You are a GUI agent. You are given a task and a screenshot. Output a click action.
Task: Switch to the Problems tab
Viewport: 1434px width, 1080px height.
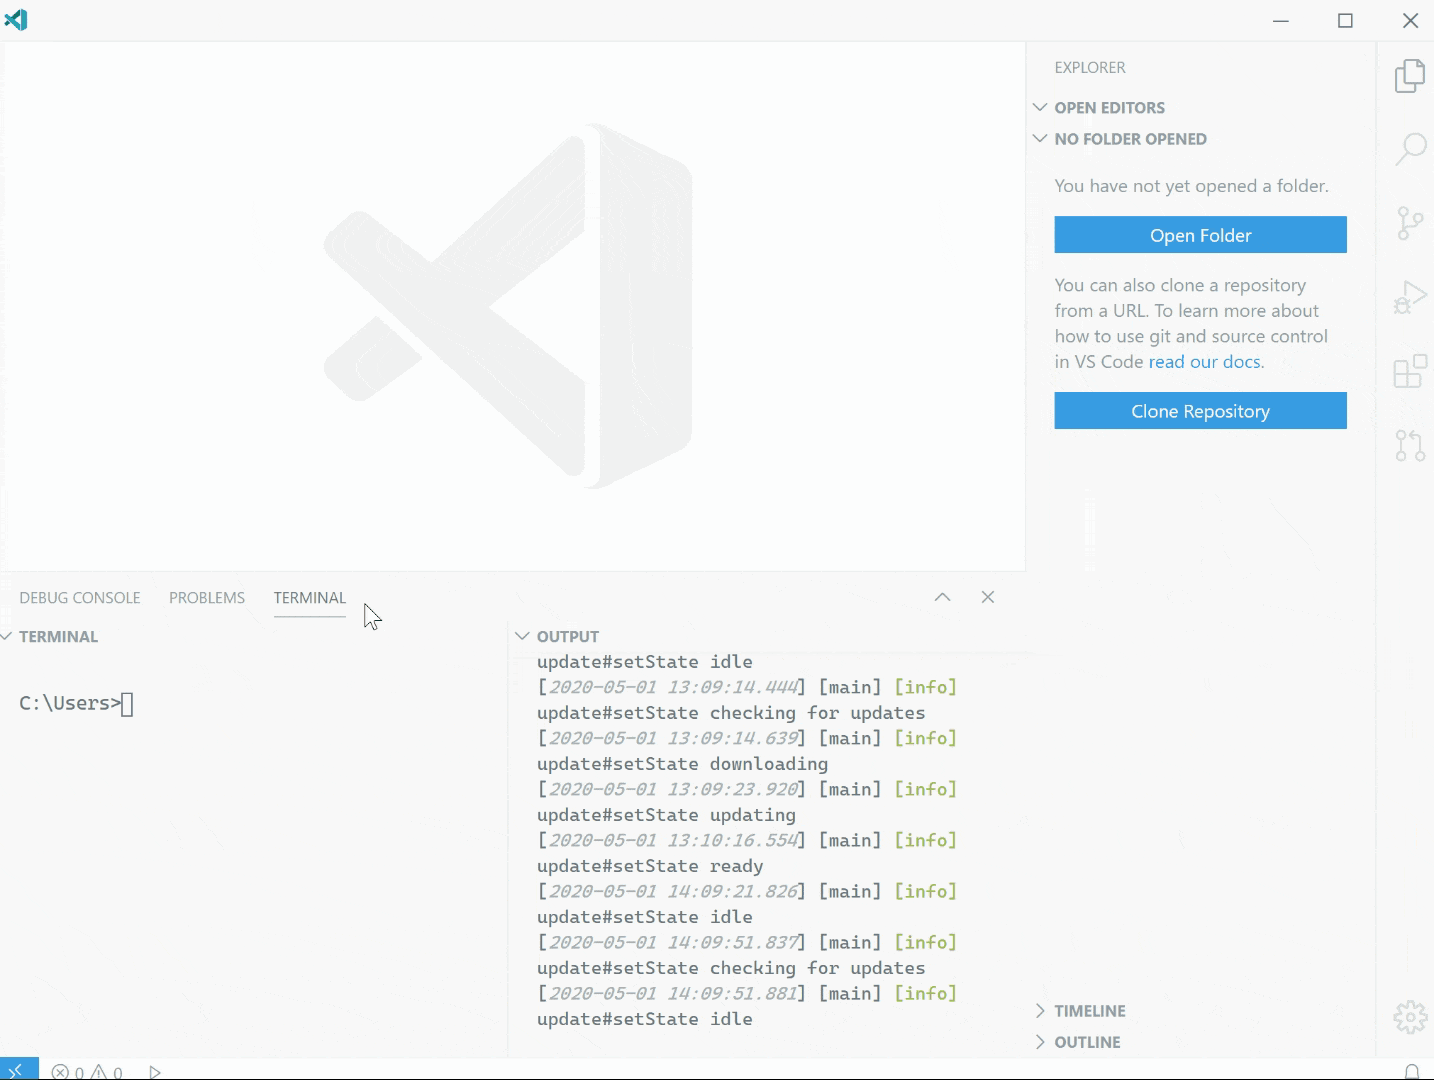[x=207, y=598]
